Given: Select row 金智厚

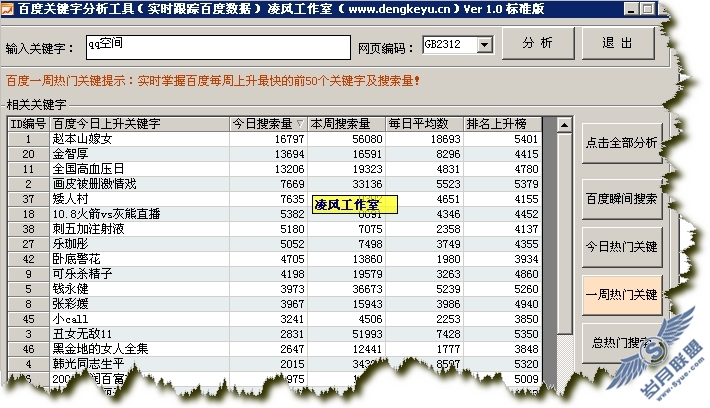Looking at the screenshot, I should tap(275, 154).
